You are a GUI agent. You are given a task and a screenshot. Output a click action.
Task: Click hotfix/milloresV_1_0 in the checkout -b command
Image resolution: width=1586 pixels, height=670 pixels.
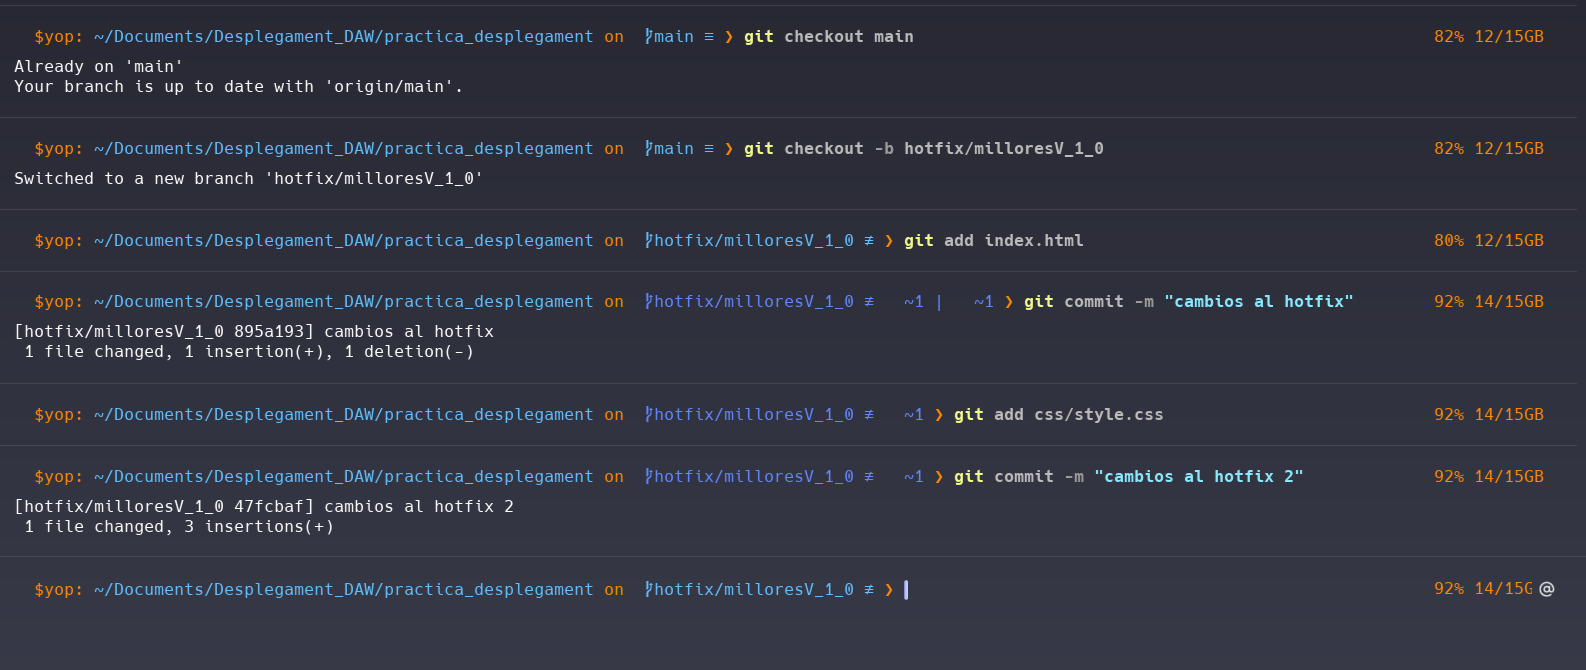(x=1003, y=149)
